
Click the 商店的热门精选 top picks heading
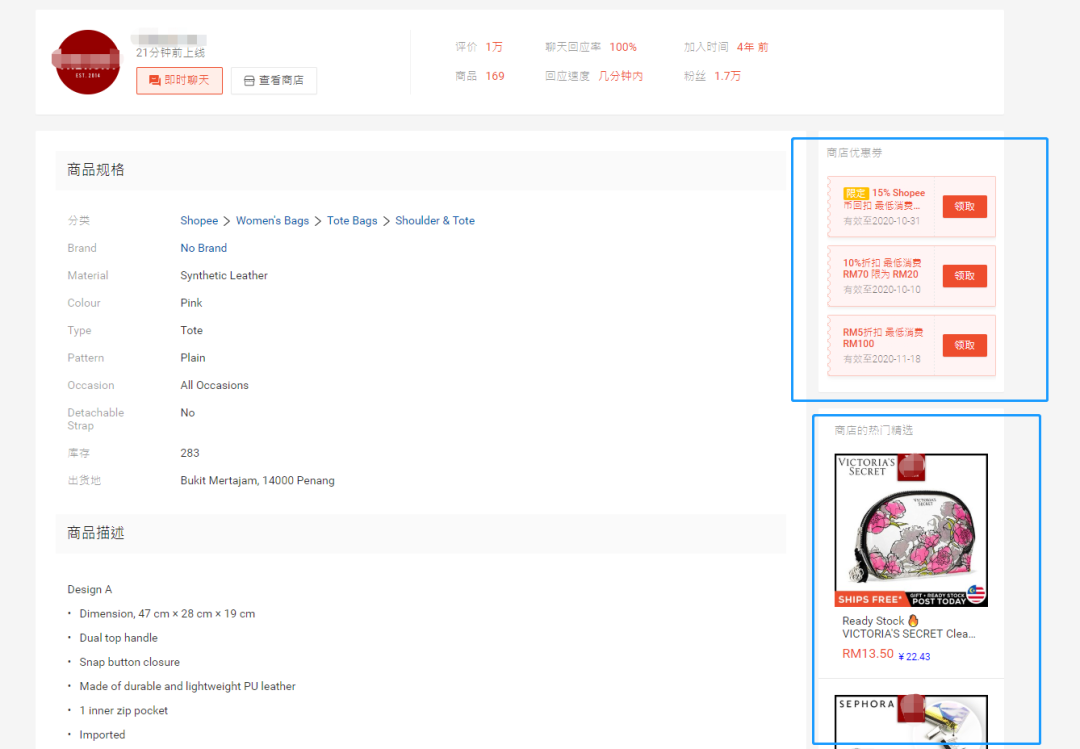tap(873, 431)
